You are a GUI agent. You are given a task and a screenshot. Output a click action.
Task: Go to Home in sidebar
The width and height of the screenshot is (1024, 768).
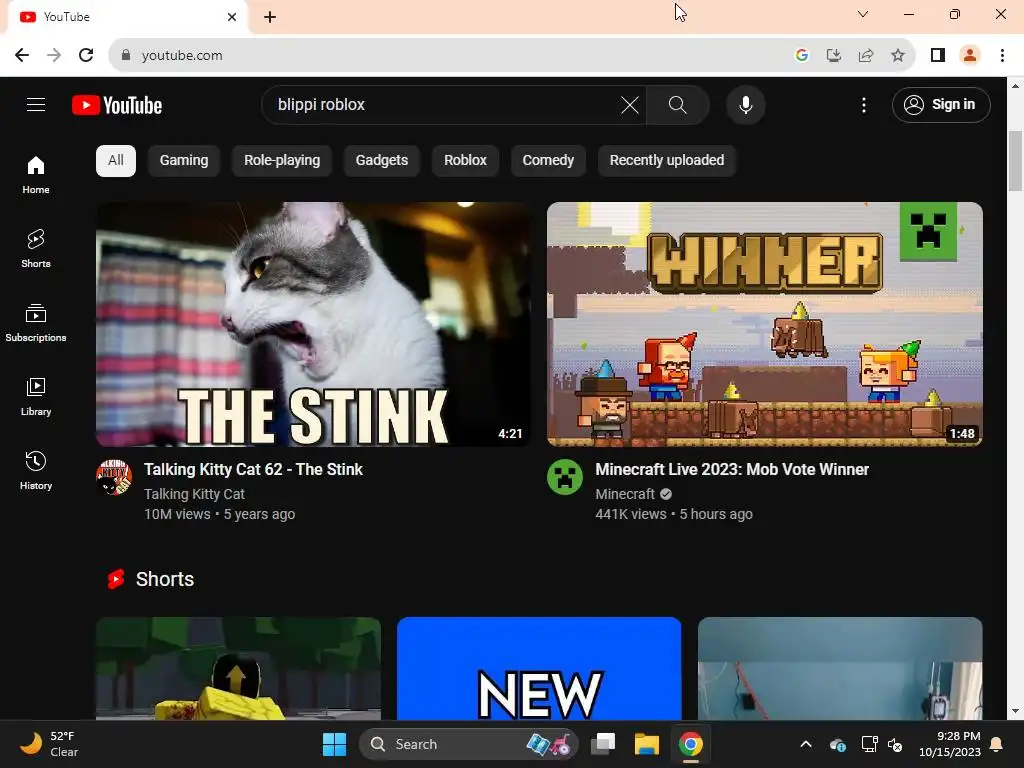coord(36,174)
